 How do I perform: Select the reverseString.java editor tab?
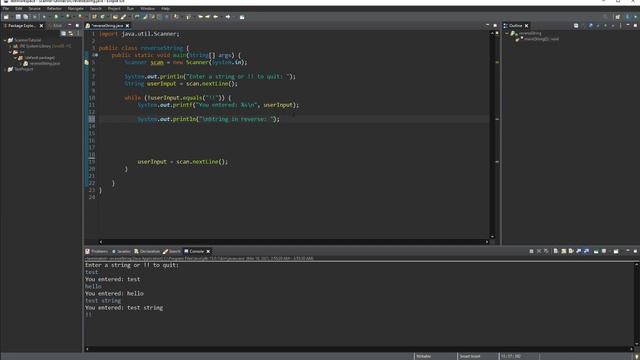107,26
